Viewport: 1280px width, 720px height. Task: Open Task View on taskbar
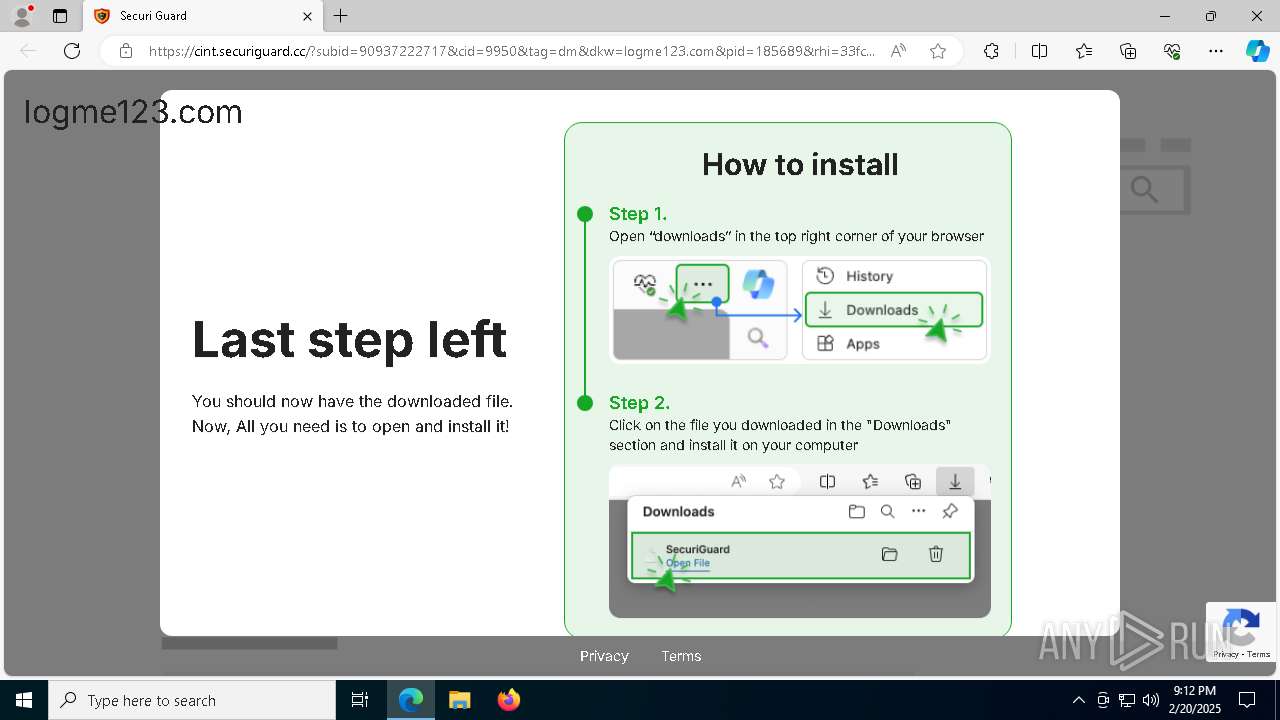pos(360,700)
